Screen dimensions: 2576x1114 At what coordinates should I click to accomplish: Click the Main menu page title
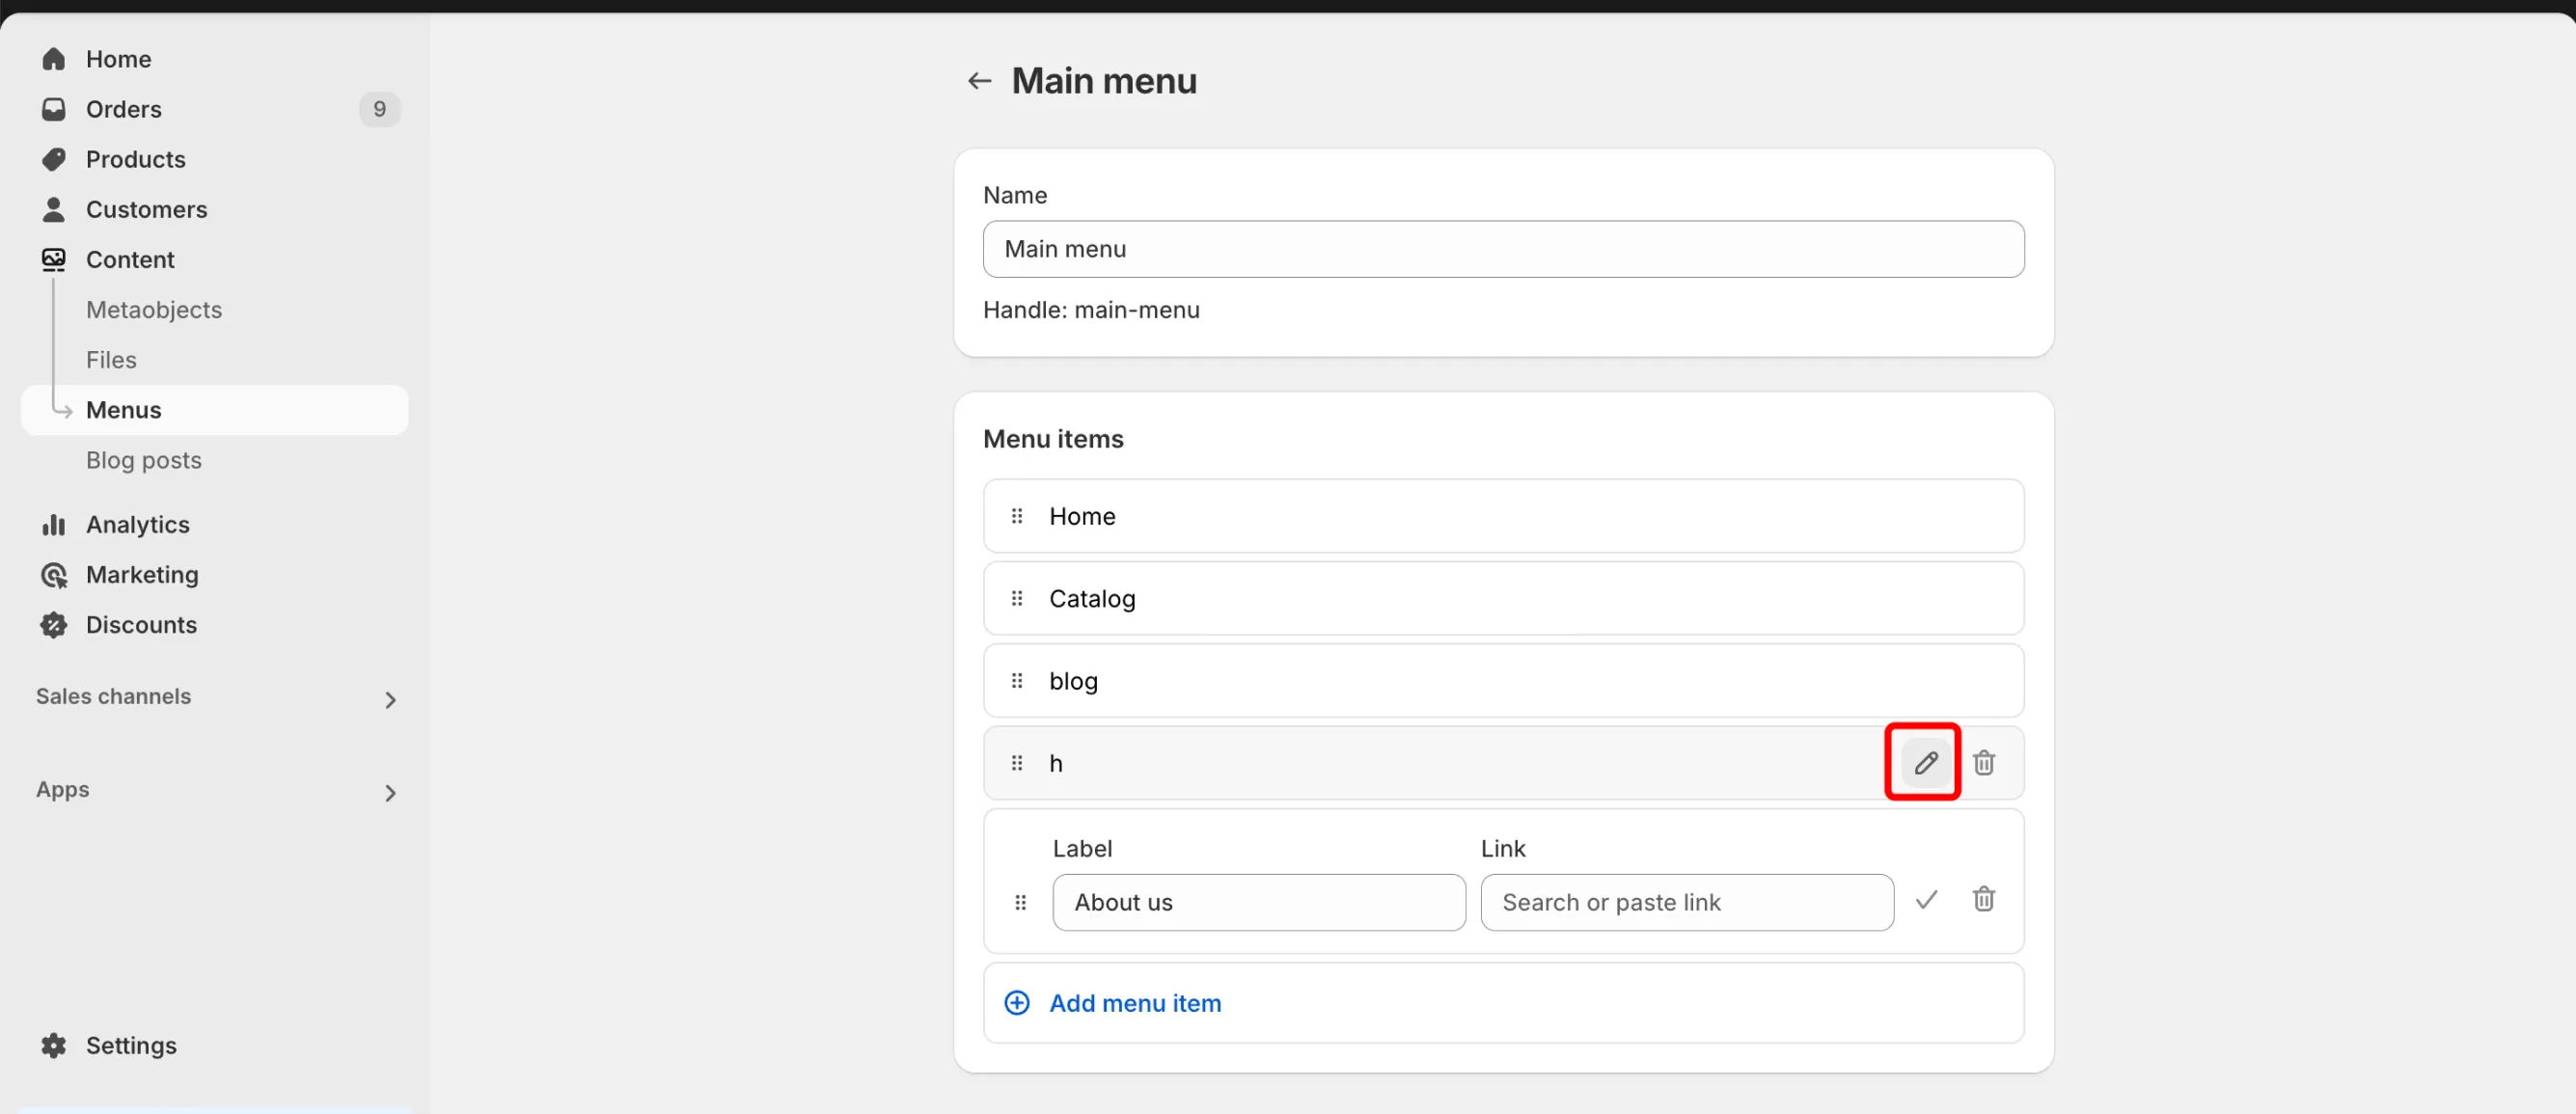pyautogui.click(x=1104, y=81)
